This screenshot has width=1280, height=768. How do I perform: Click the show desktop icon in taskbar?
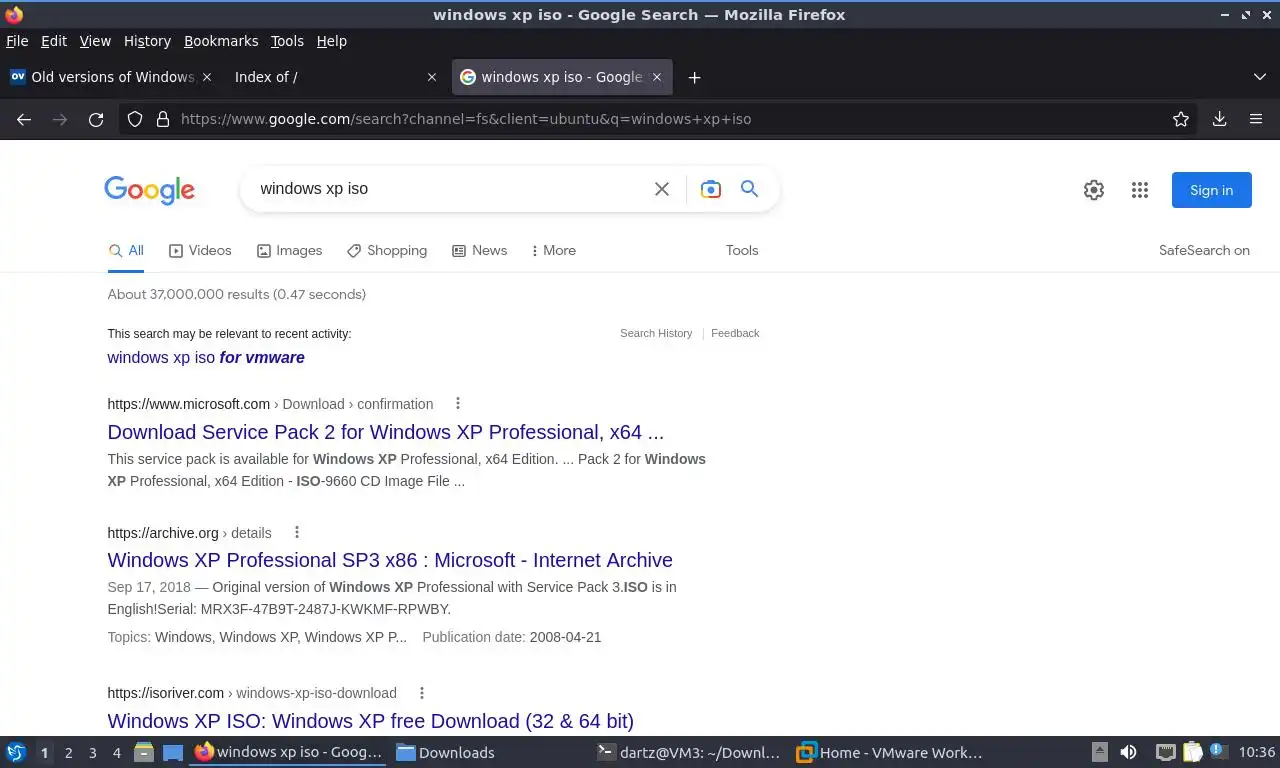pyautogui.click(x=172, y=752)
